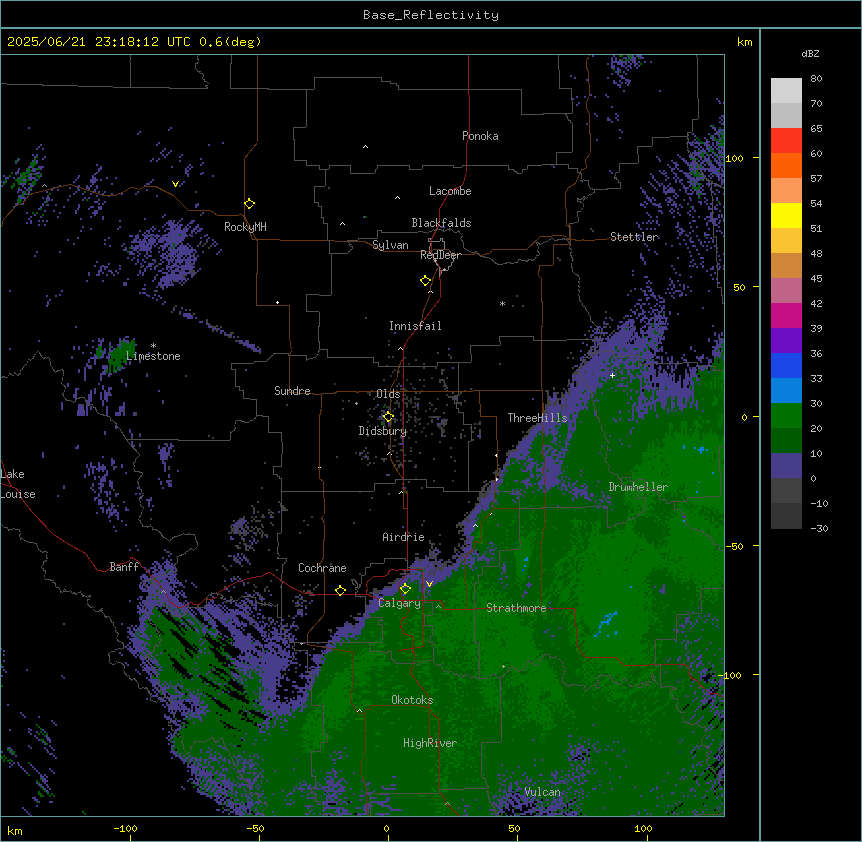Screen dimensions: 862x842
Task: Click the Ponoka city label
Action: (x=480, y=136)
